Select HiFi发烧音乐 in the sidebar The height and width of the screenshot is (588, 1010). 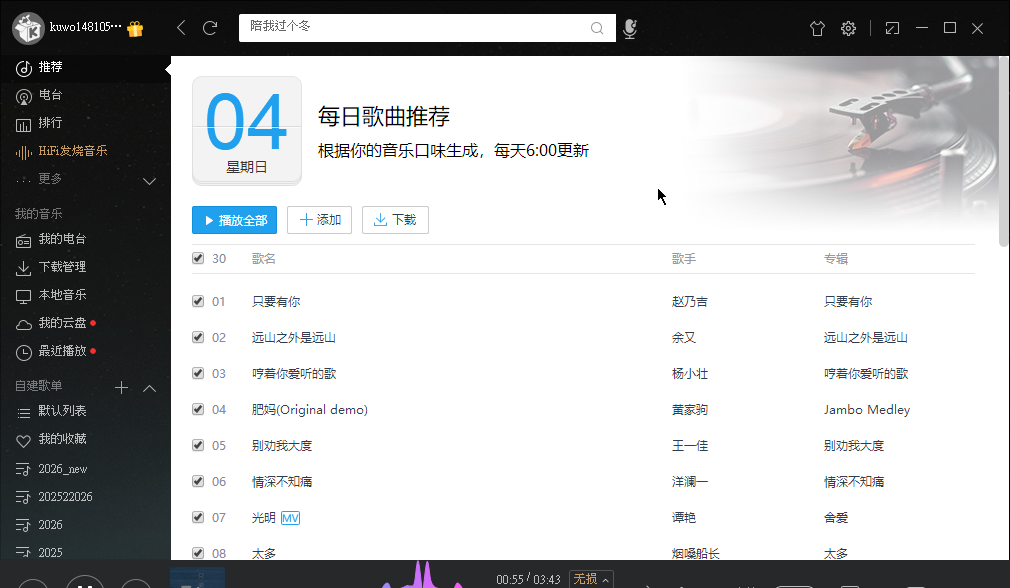click(72, 151)
